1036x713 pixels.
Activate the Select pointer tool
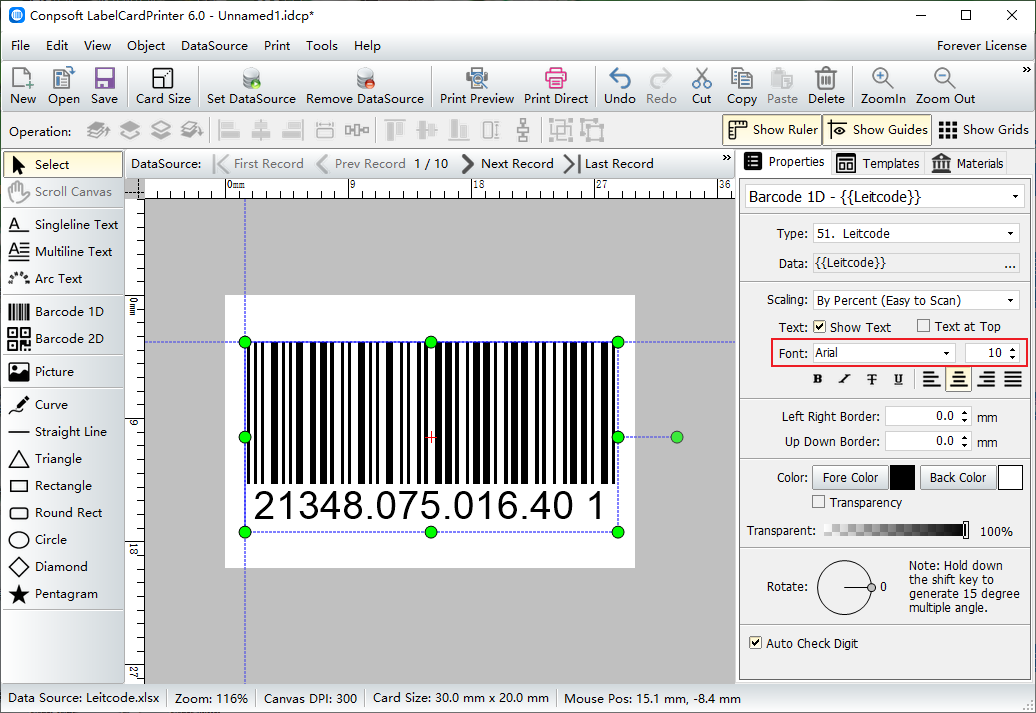point(63,165)
